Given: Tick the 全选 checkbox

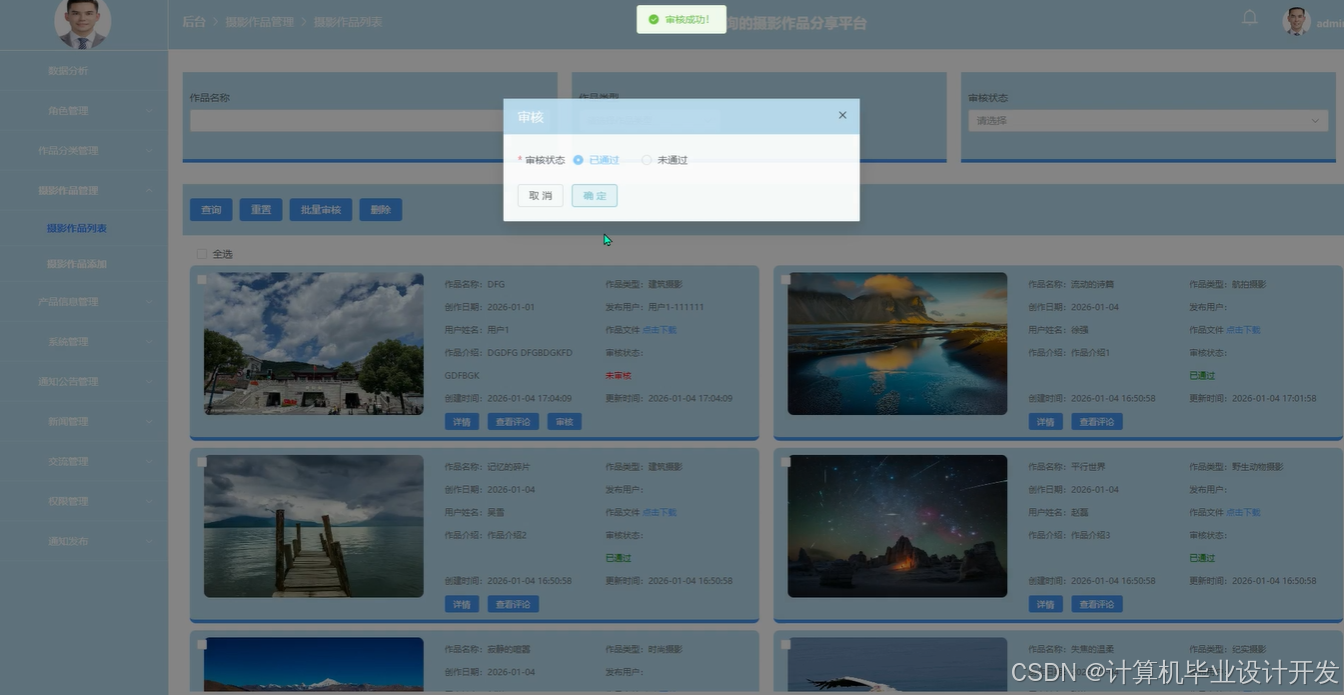Looking at the screenshot, I should click(x=202, y=254).
